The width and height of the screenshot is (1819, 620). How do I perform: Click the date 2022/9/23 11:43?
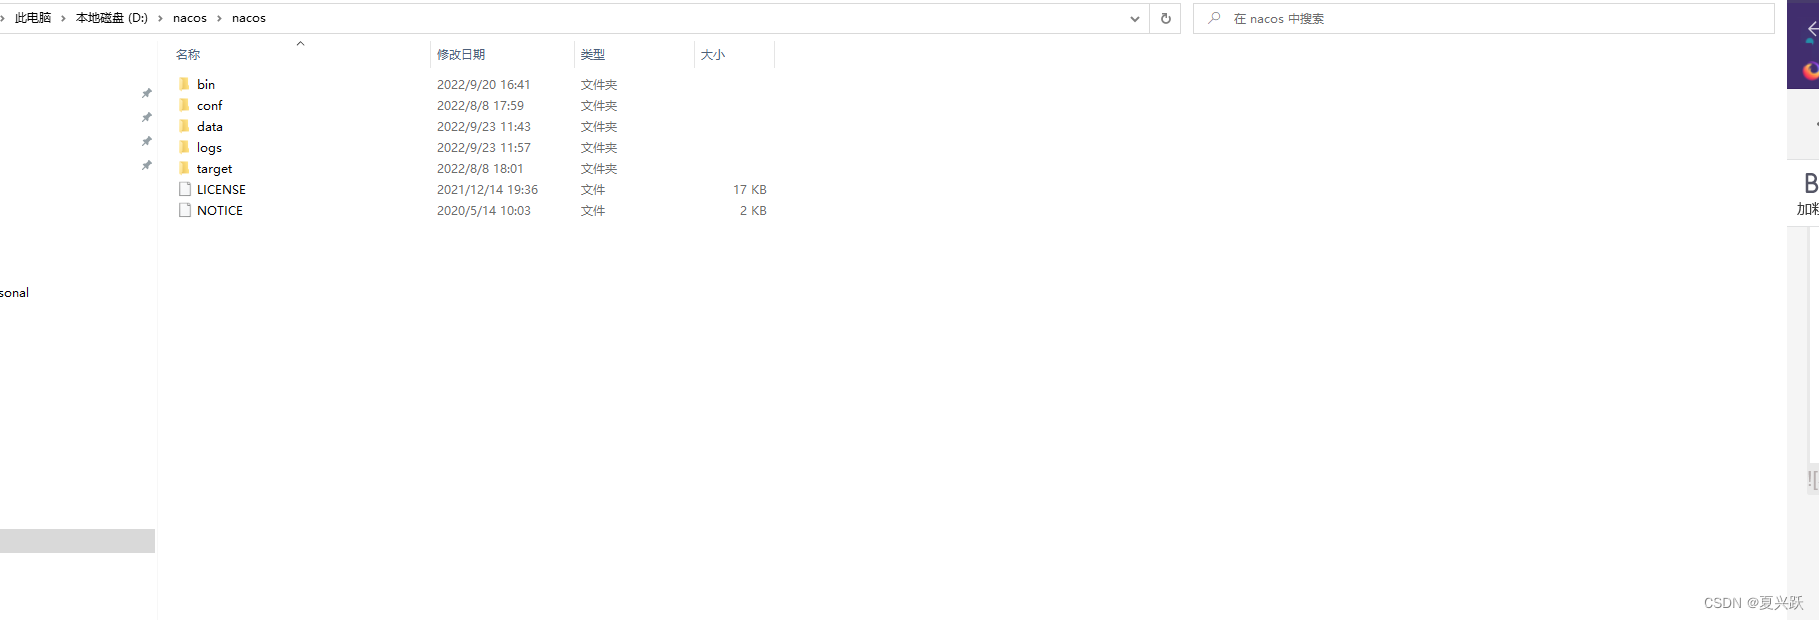(x=484, y=127)
